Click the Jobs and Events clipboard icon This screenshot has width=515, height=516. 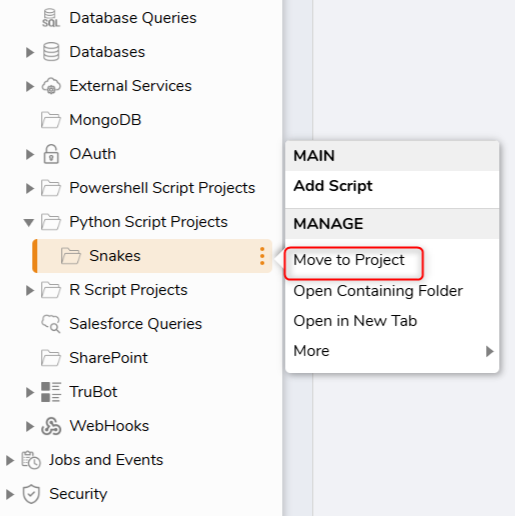31,460
